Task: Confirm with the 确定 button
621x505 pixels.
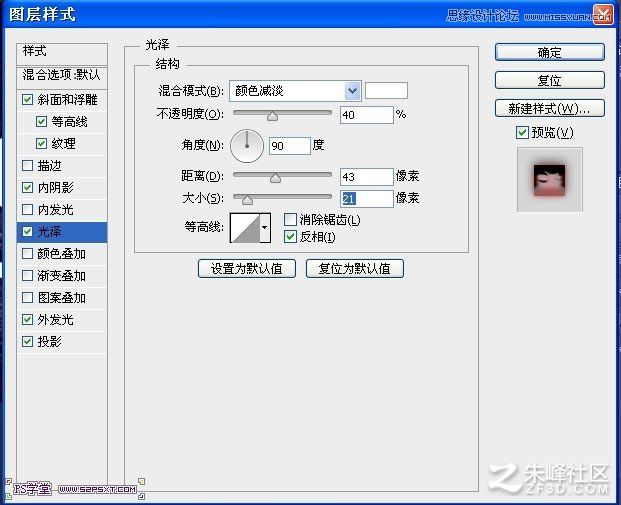Action: tap(550, 52)
